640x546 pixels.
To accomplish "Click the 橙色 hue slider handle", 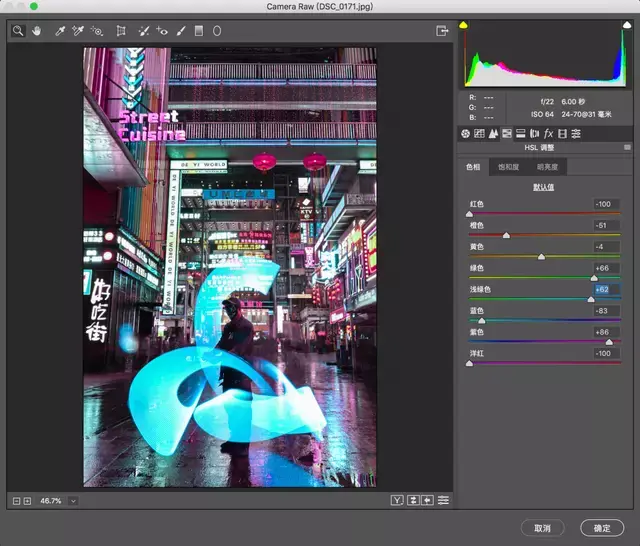I will [x=506, y=235].
